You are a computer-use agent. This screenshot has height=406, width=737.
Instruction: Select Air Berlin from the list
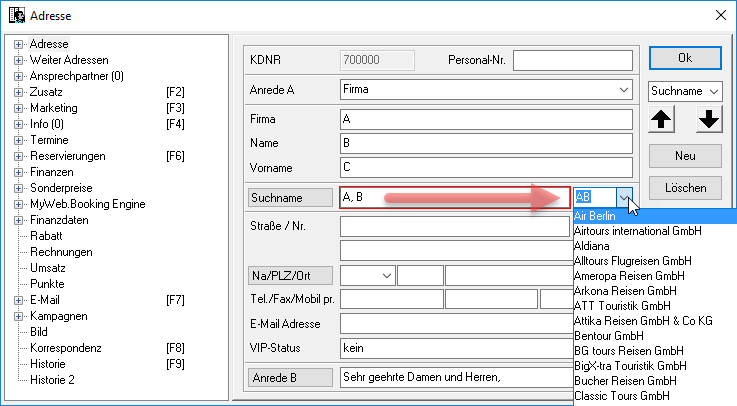[655, 216]
